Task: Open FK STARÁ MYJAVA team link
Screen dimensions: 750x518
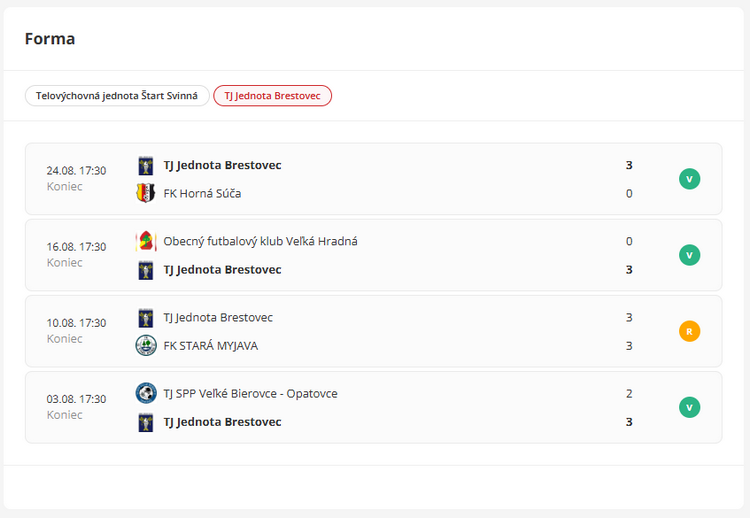Action: pos(211,345)
